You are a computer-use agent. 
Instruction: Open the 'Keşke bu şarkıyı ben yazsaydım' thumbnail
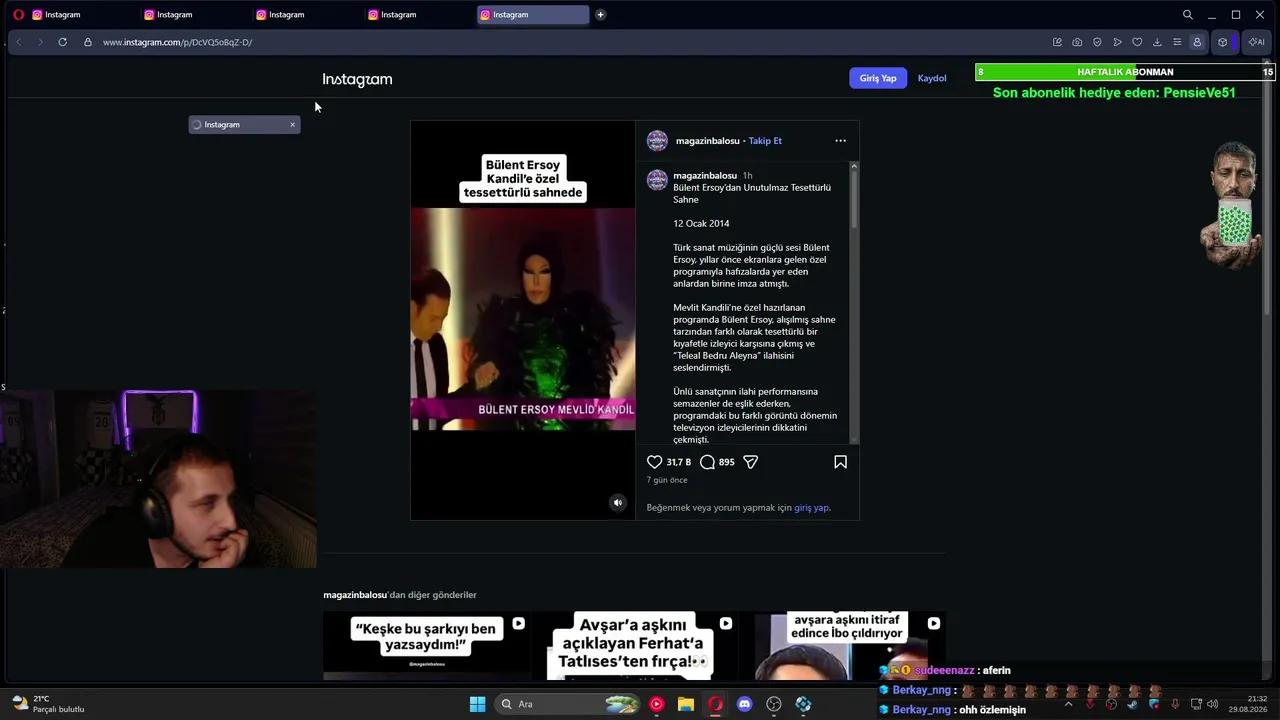pyautogui.click(x=426, y=645)
